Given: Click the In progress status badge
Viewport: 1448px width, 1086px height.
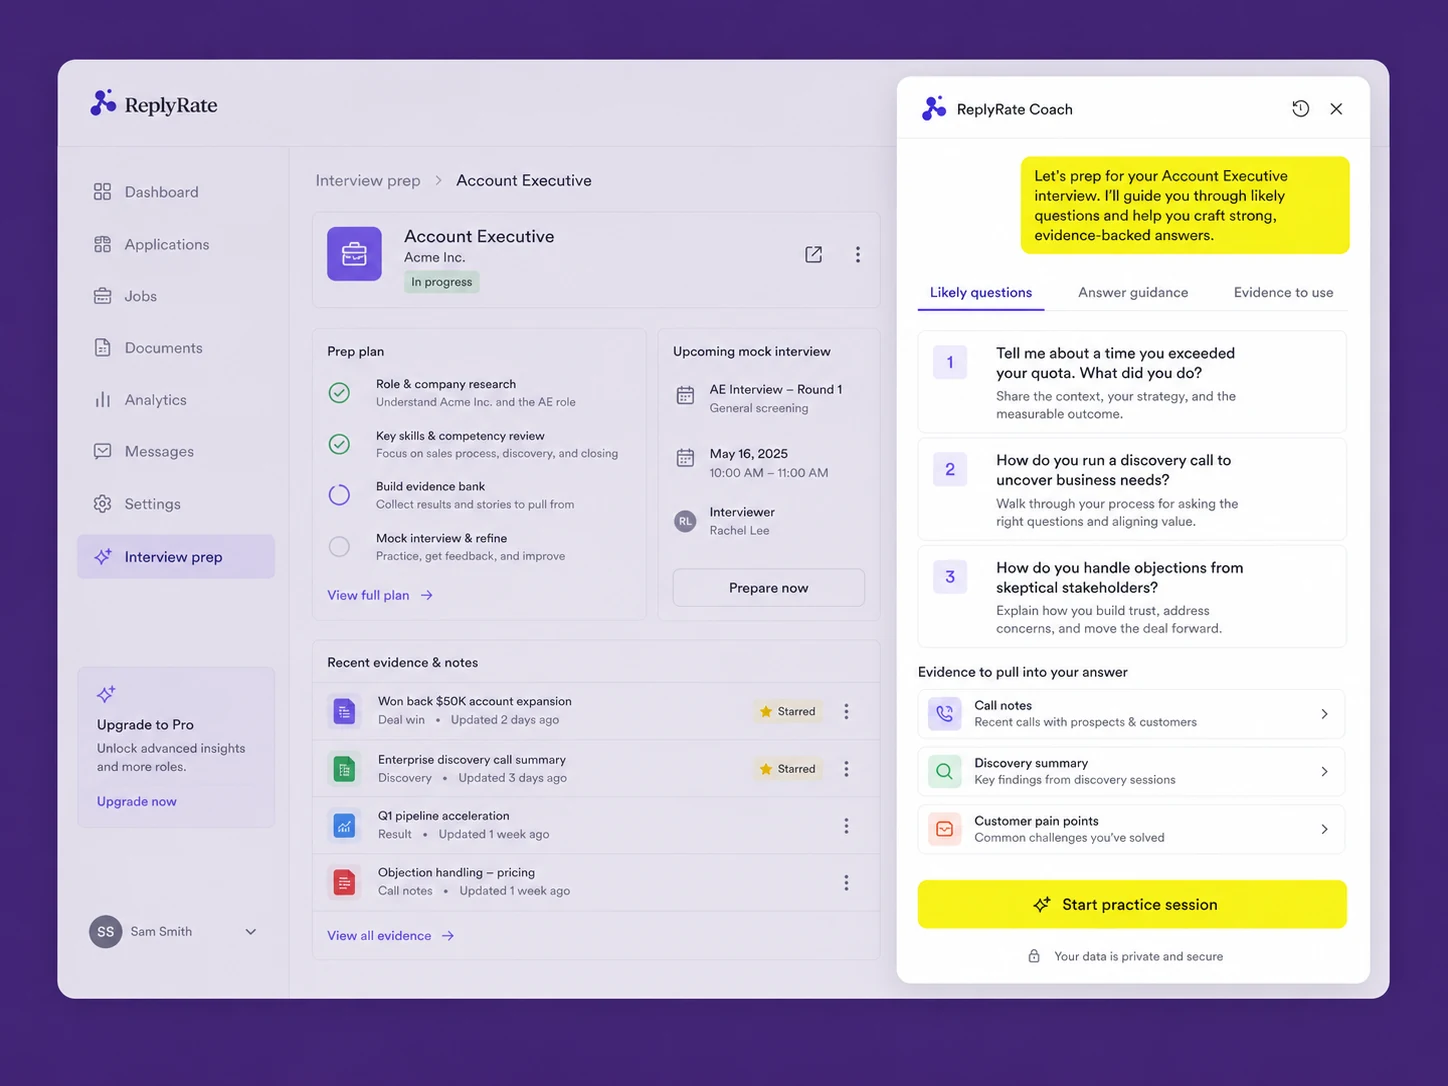Looking at the screenshot, I should pos(441,282).
